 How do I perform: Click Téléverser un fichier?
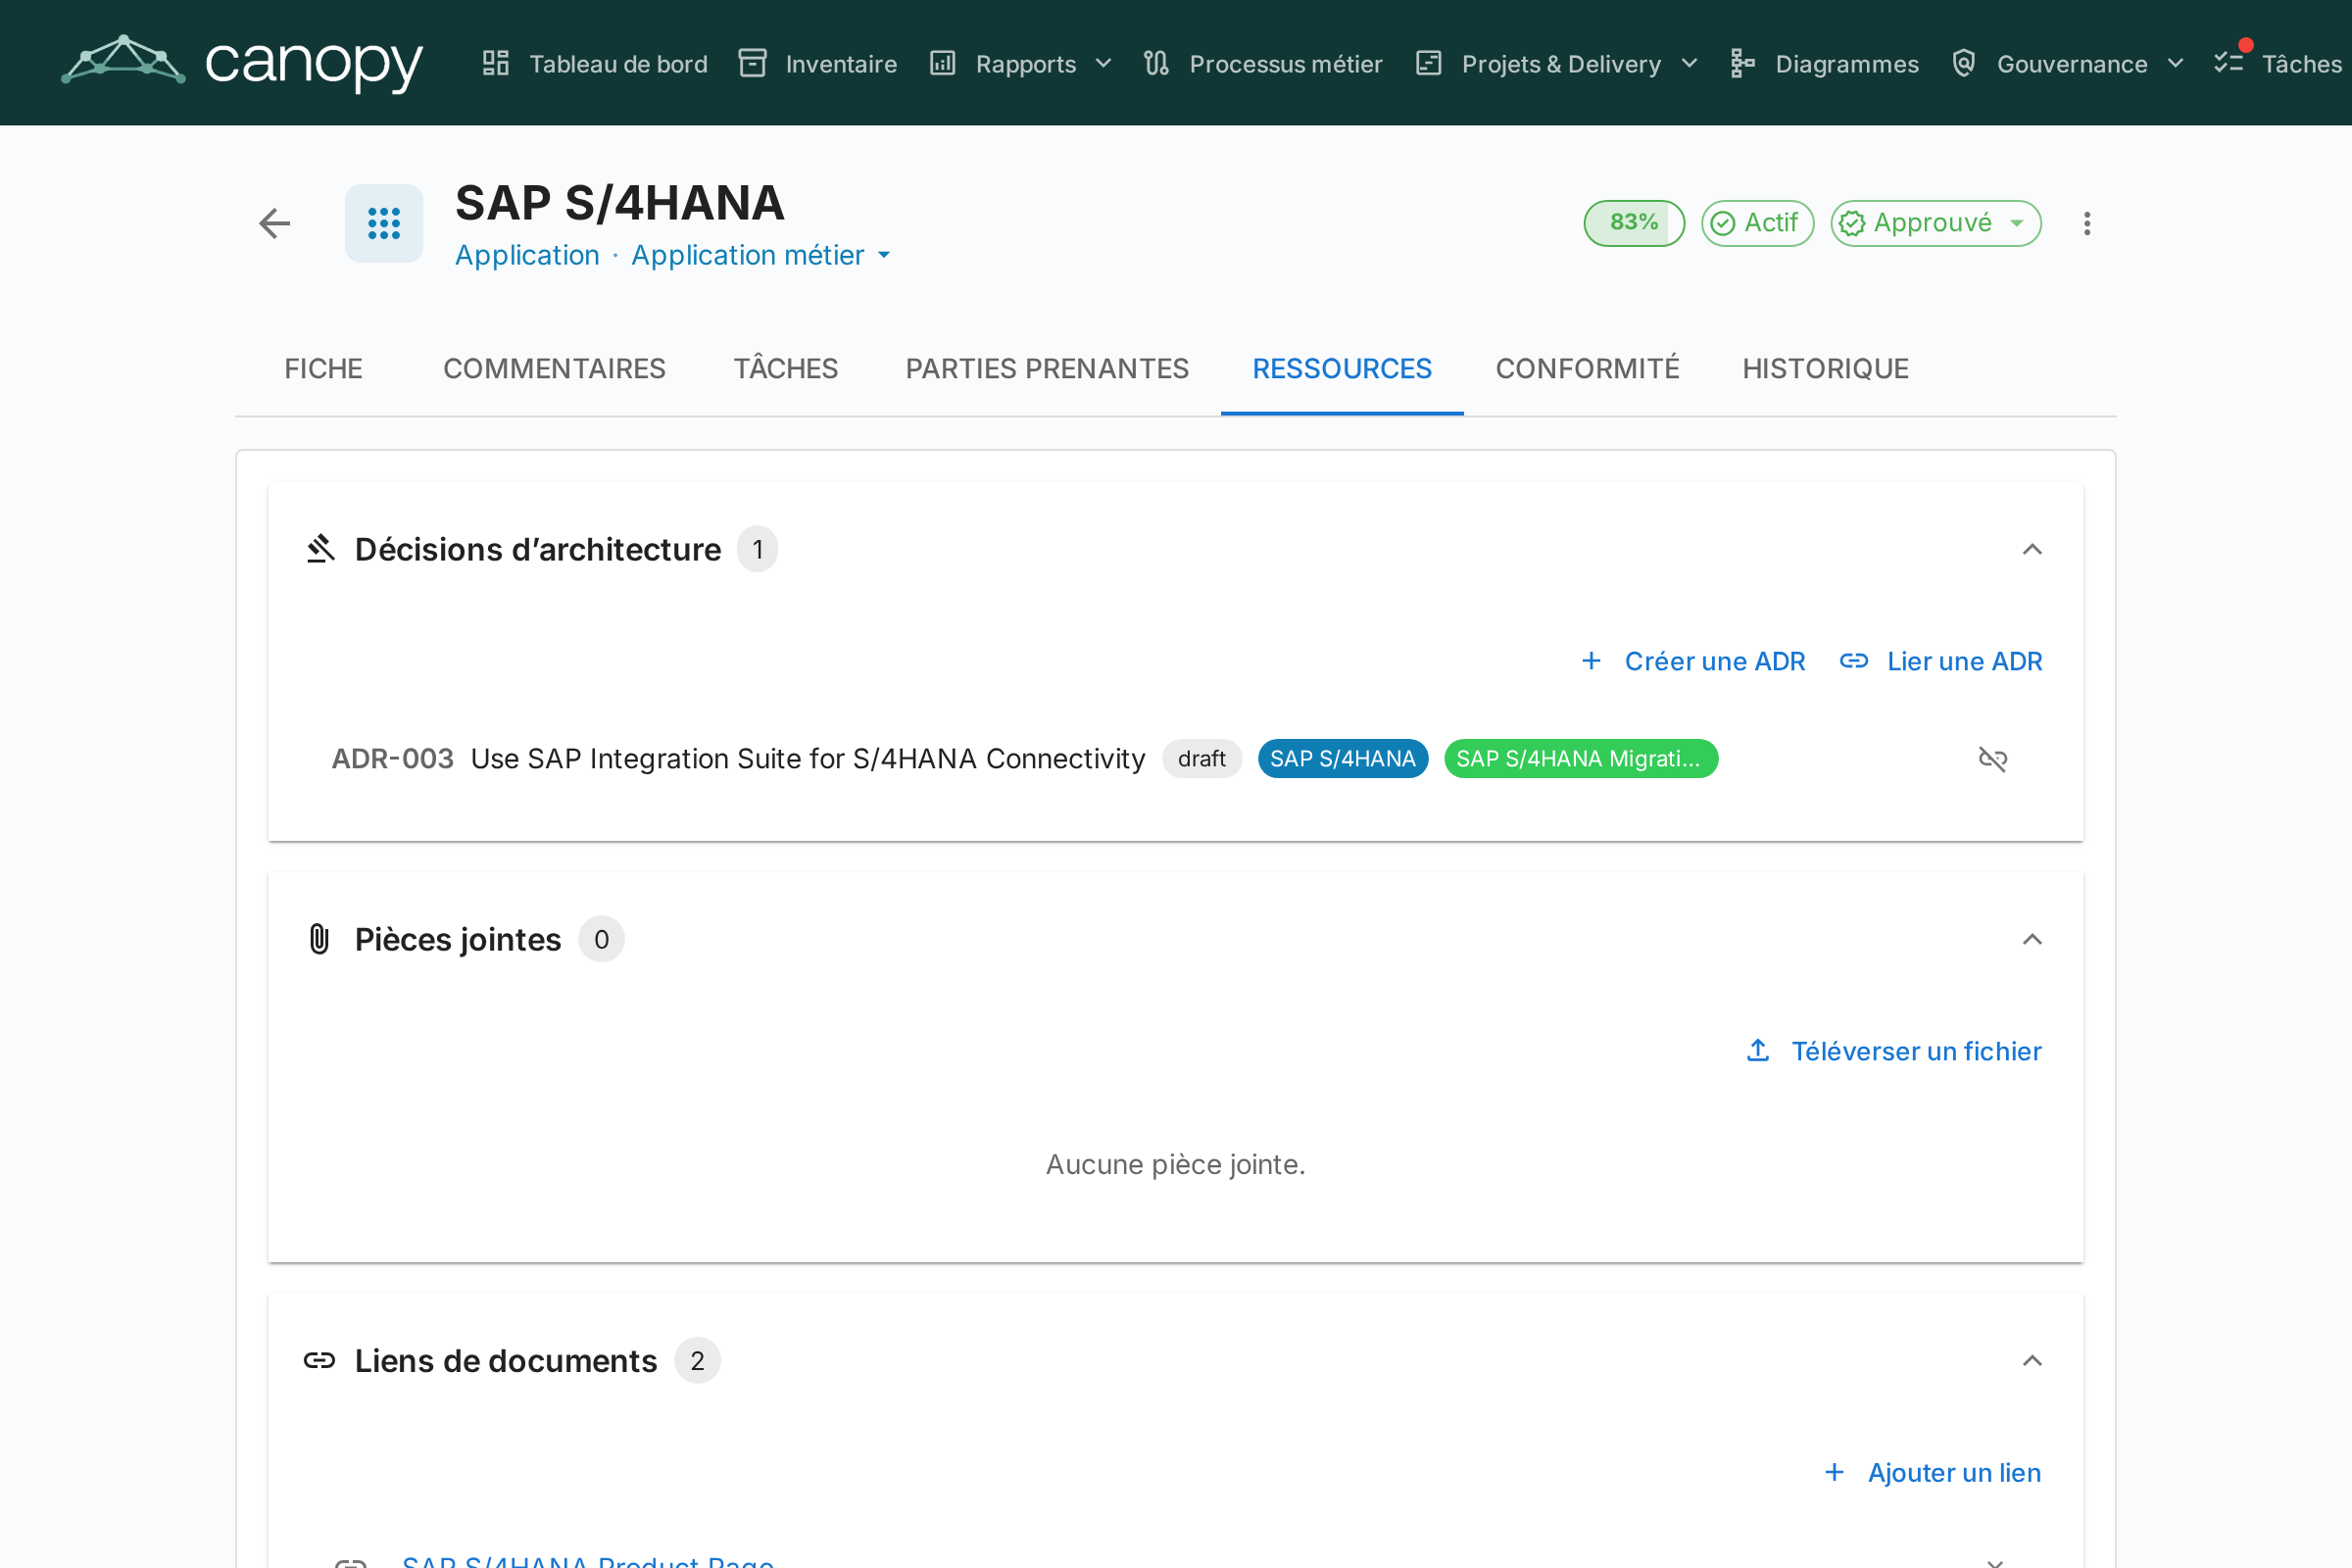pos(1894,1051)
